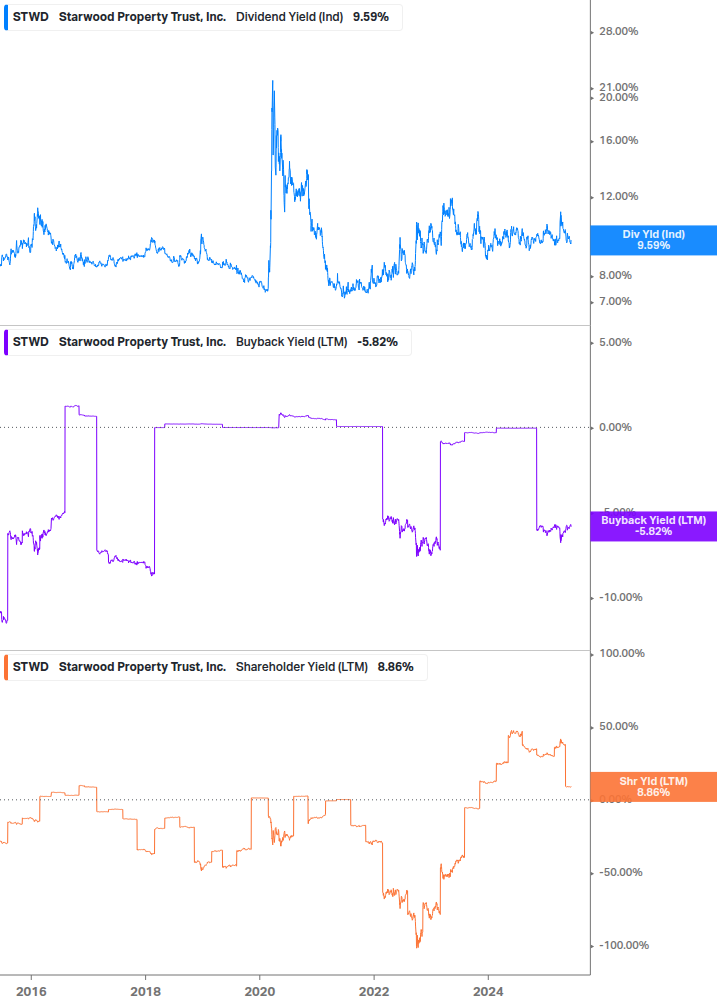Click the 2022 label on the time axis
Image resolution: width=717 pixels, height=1005 pixels.
[374, 992]
